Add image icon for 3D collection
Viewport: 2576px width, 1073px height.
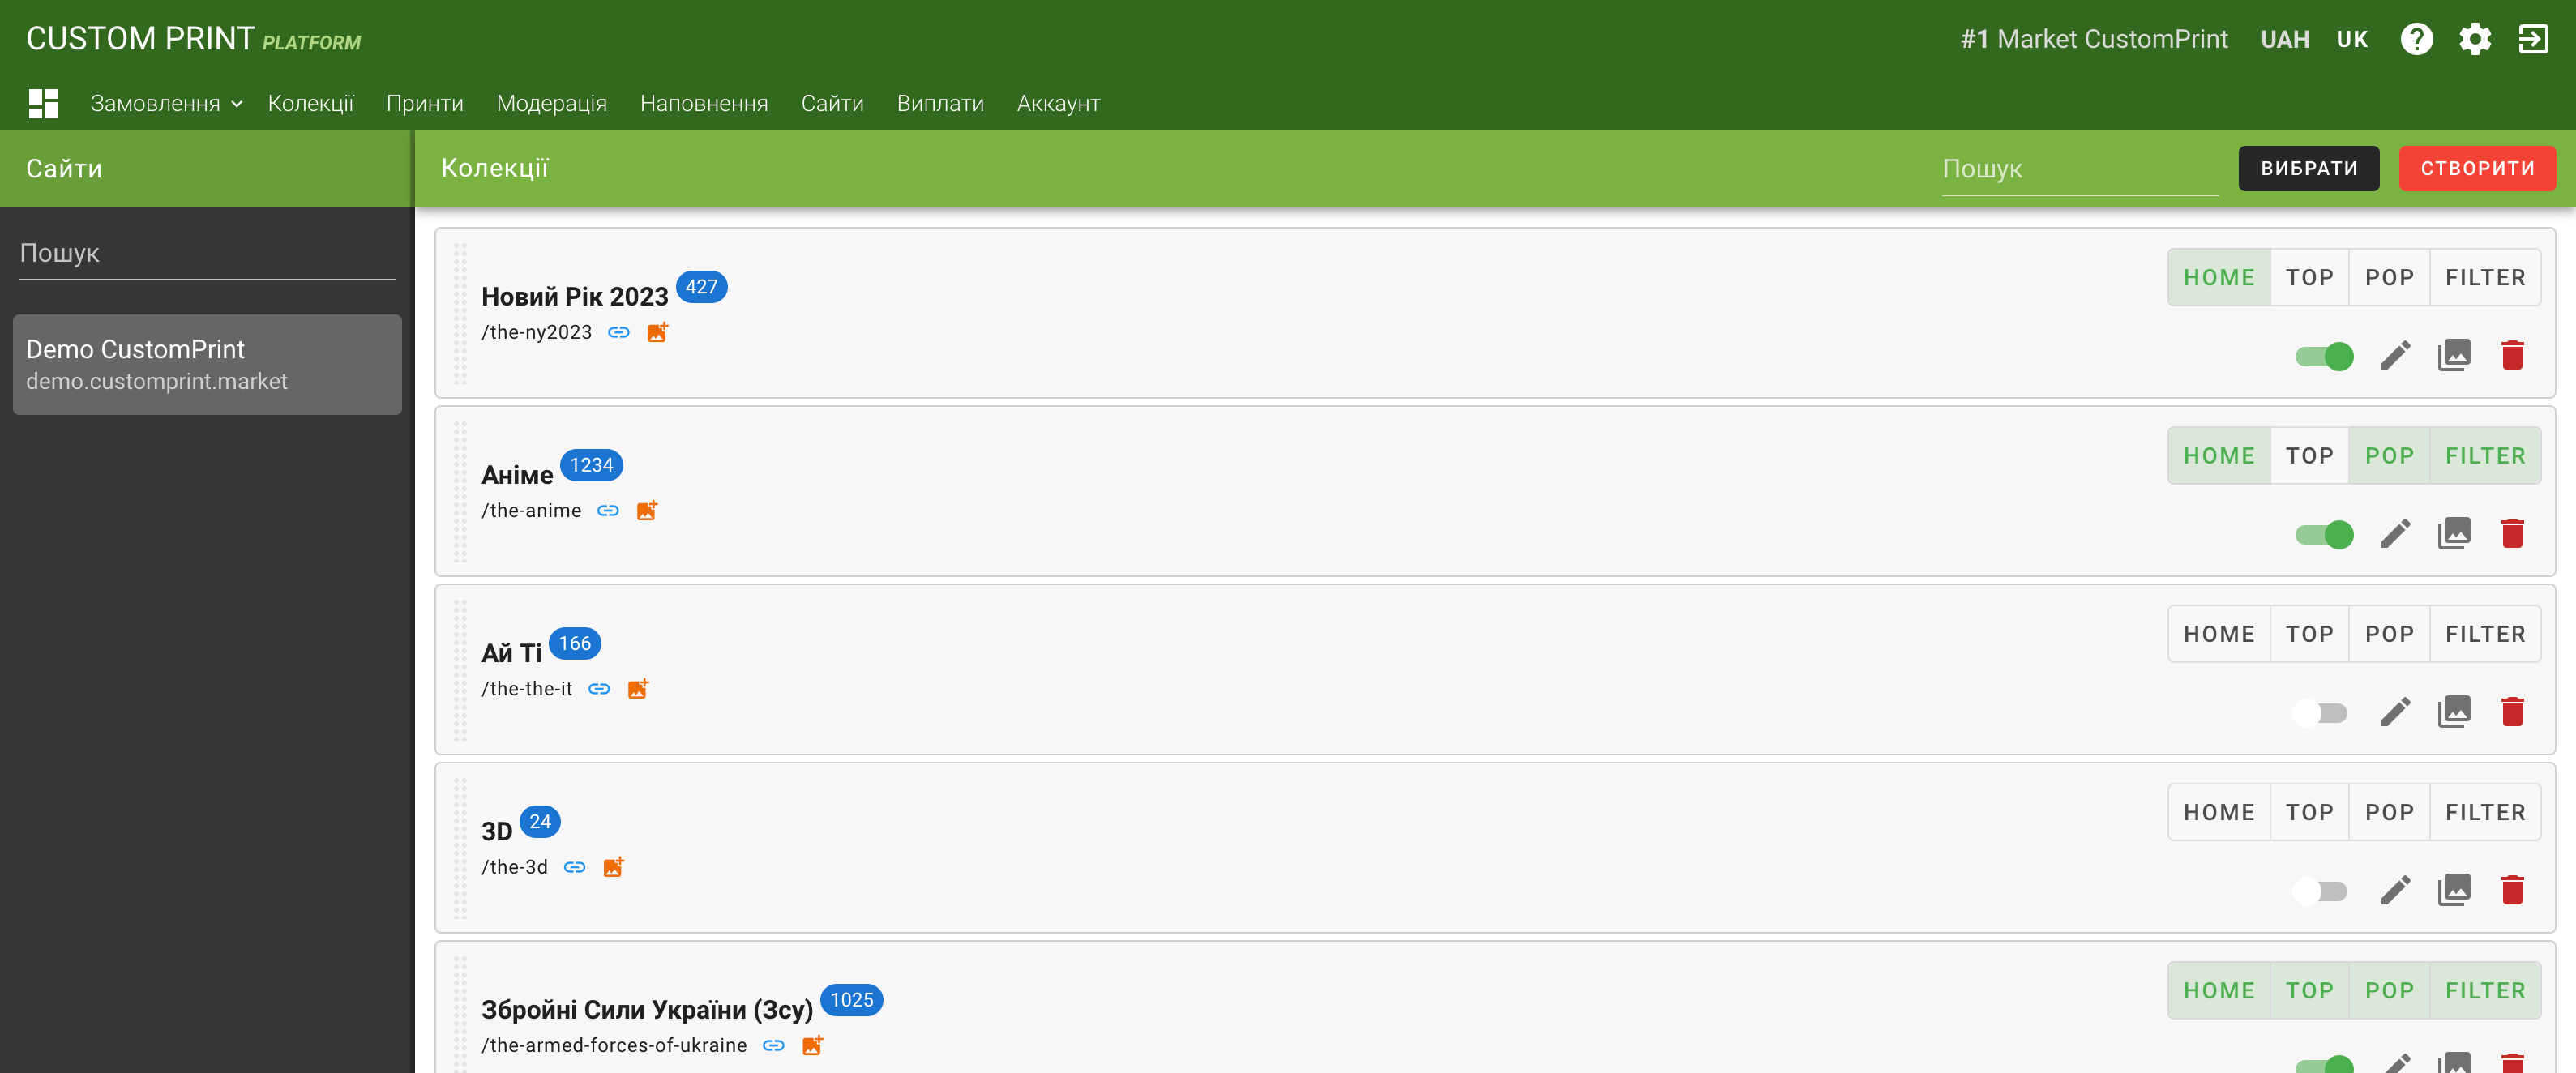pos(613,867)
